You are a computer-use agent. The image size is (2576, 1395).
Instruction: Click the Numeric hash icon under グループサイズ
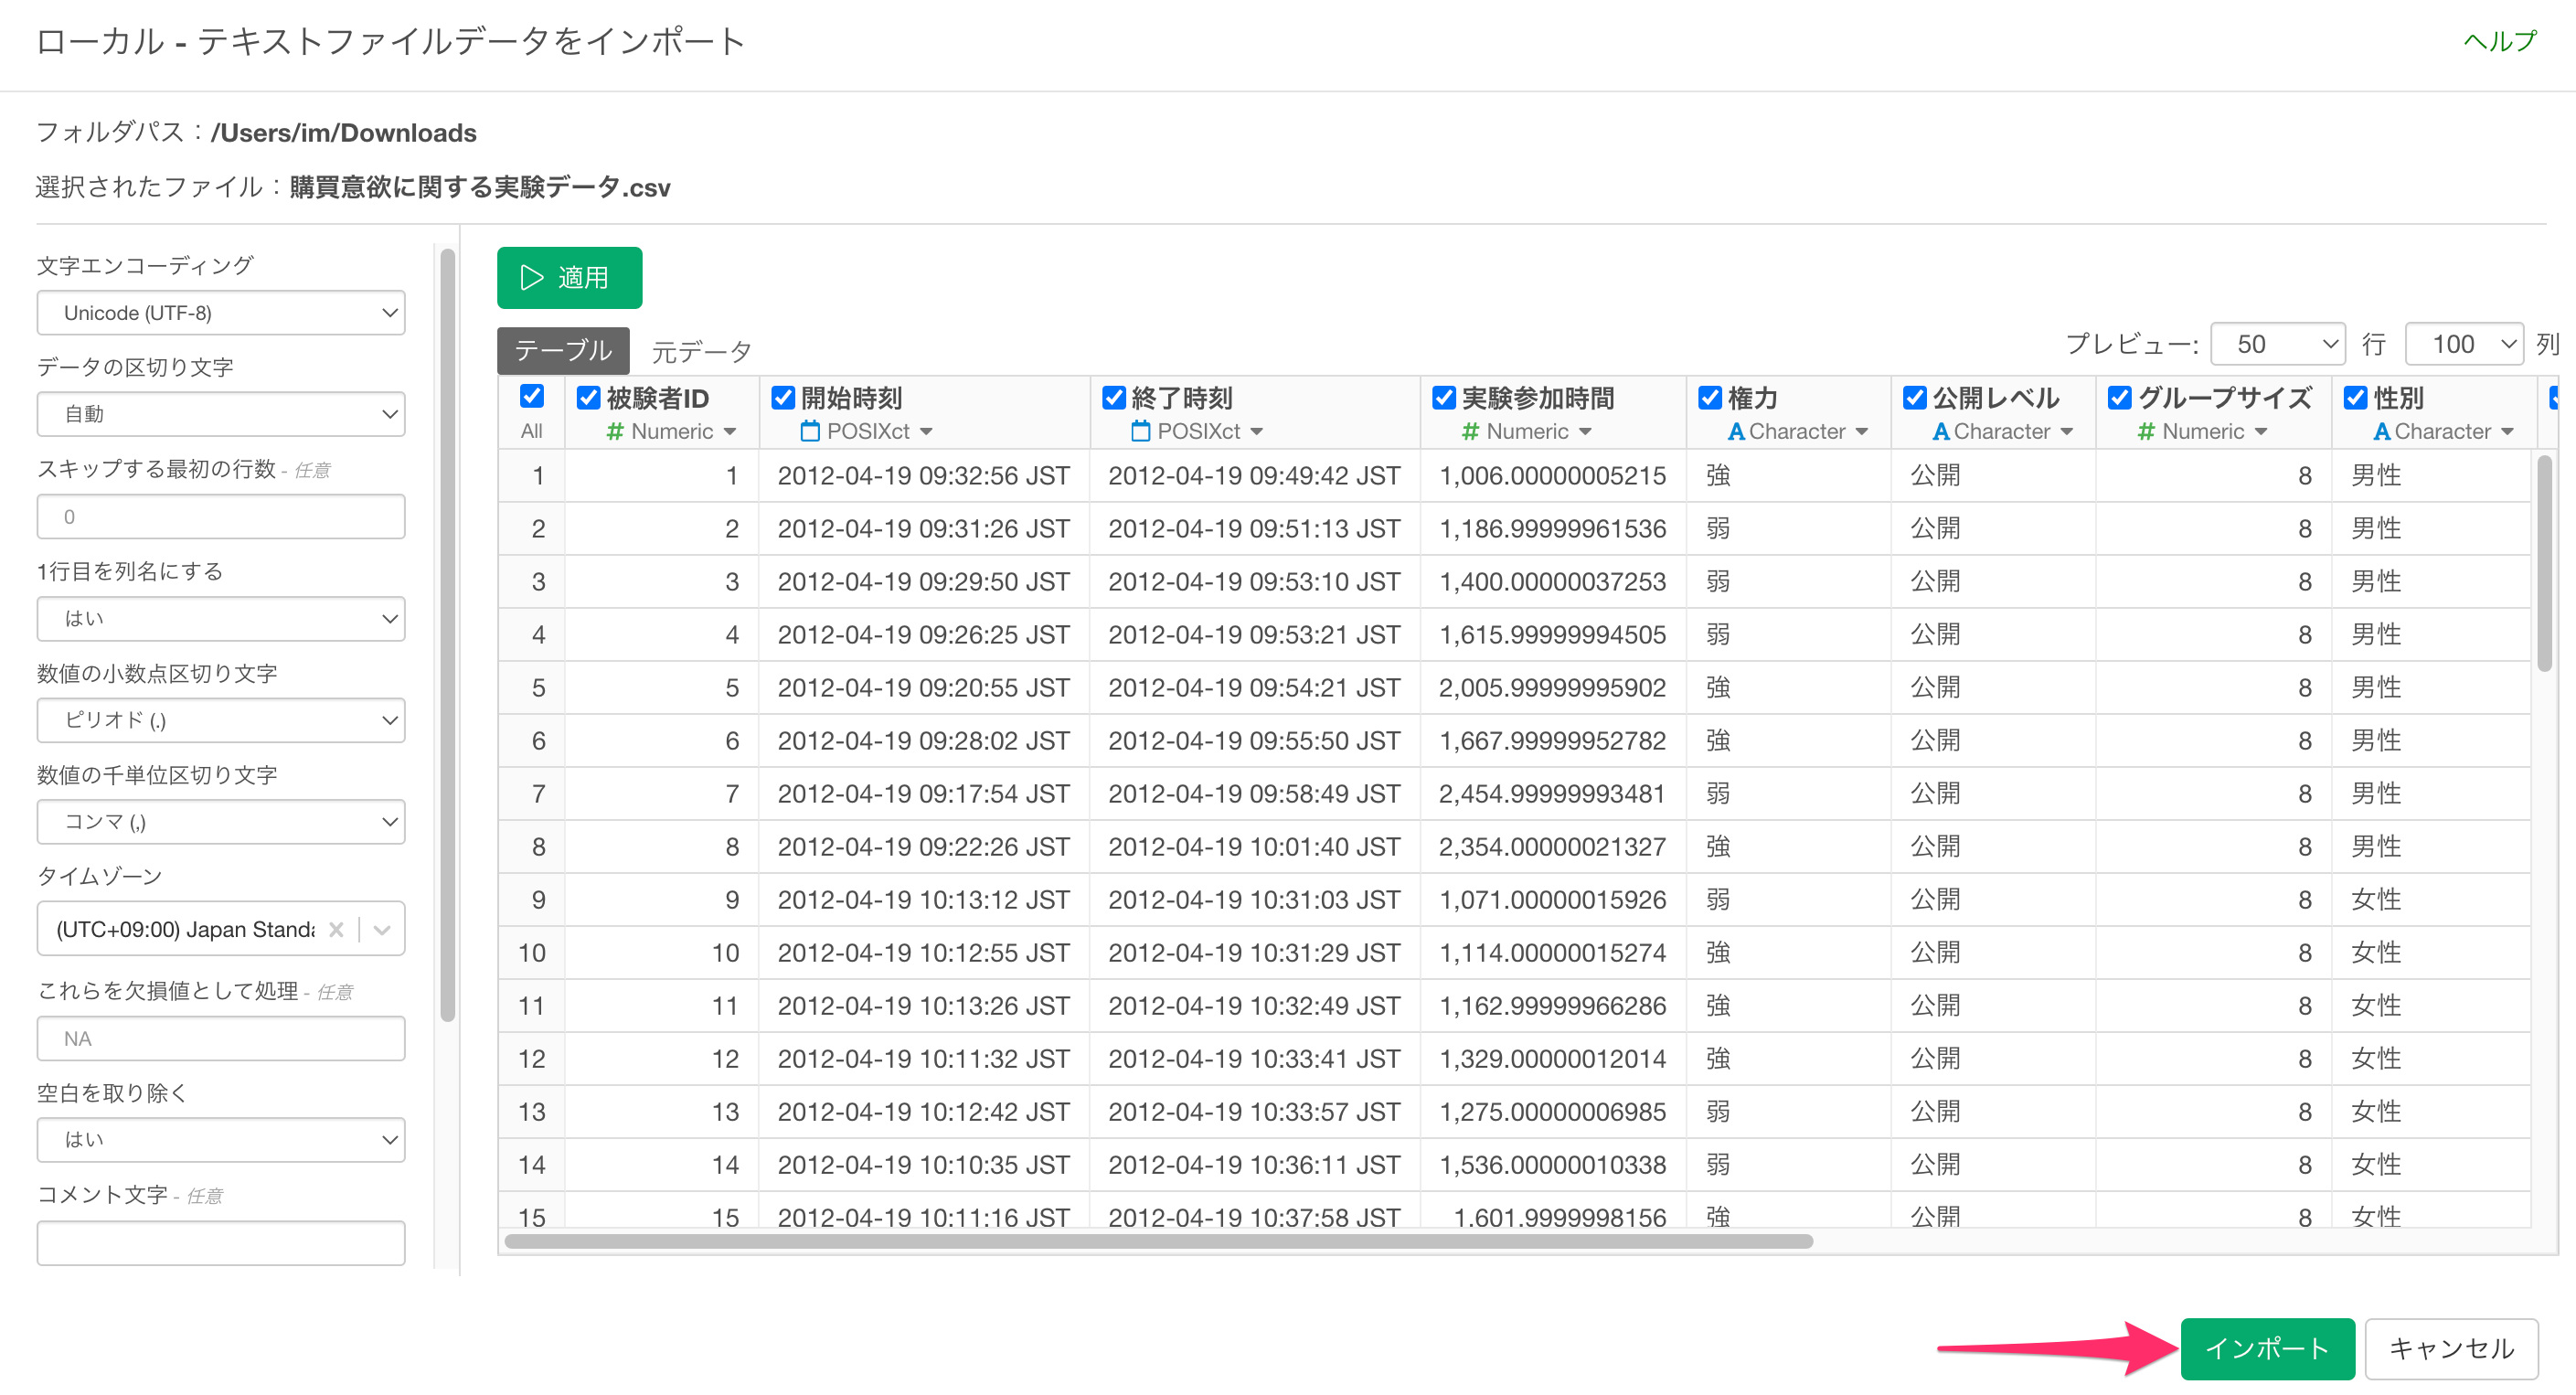(x=2146, y=432)
